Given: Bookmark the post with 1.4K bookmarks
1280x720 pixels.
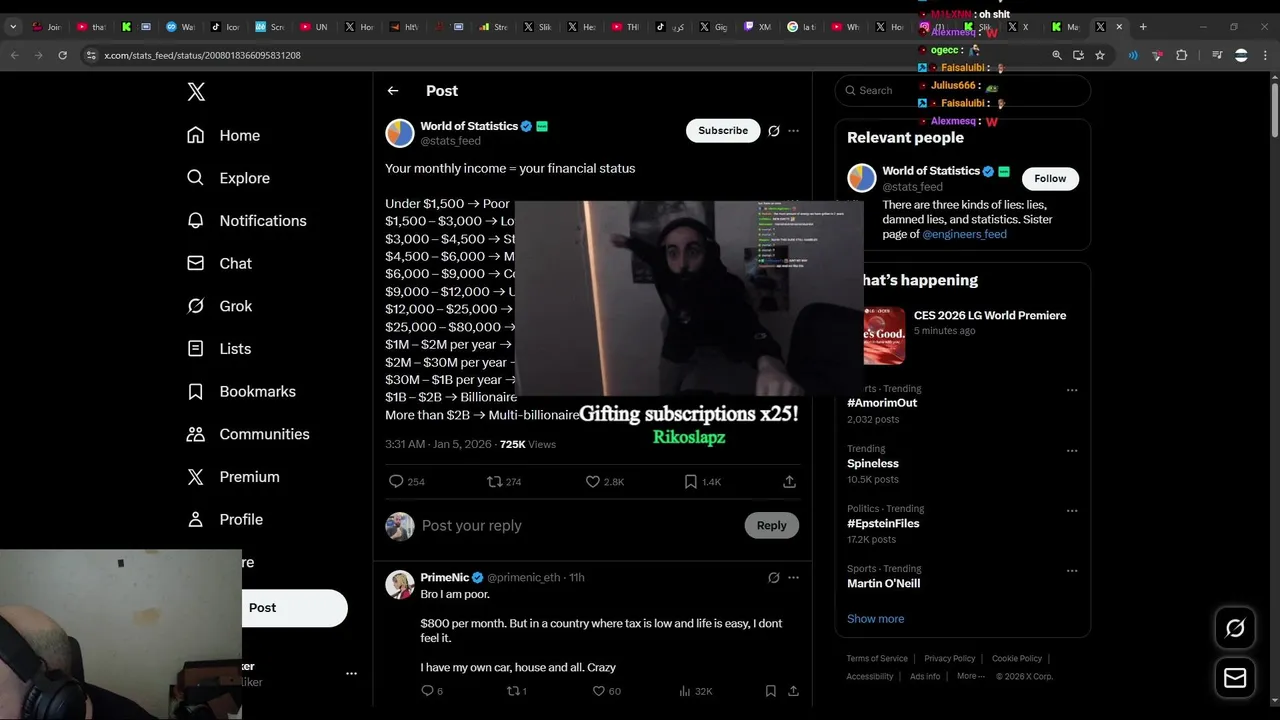Looking at the screenshot, I should pyautogui.click(x=690, y=482).
